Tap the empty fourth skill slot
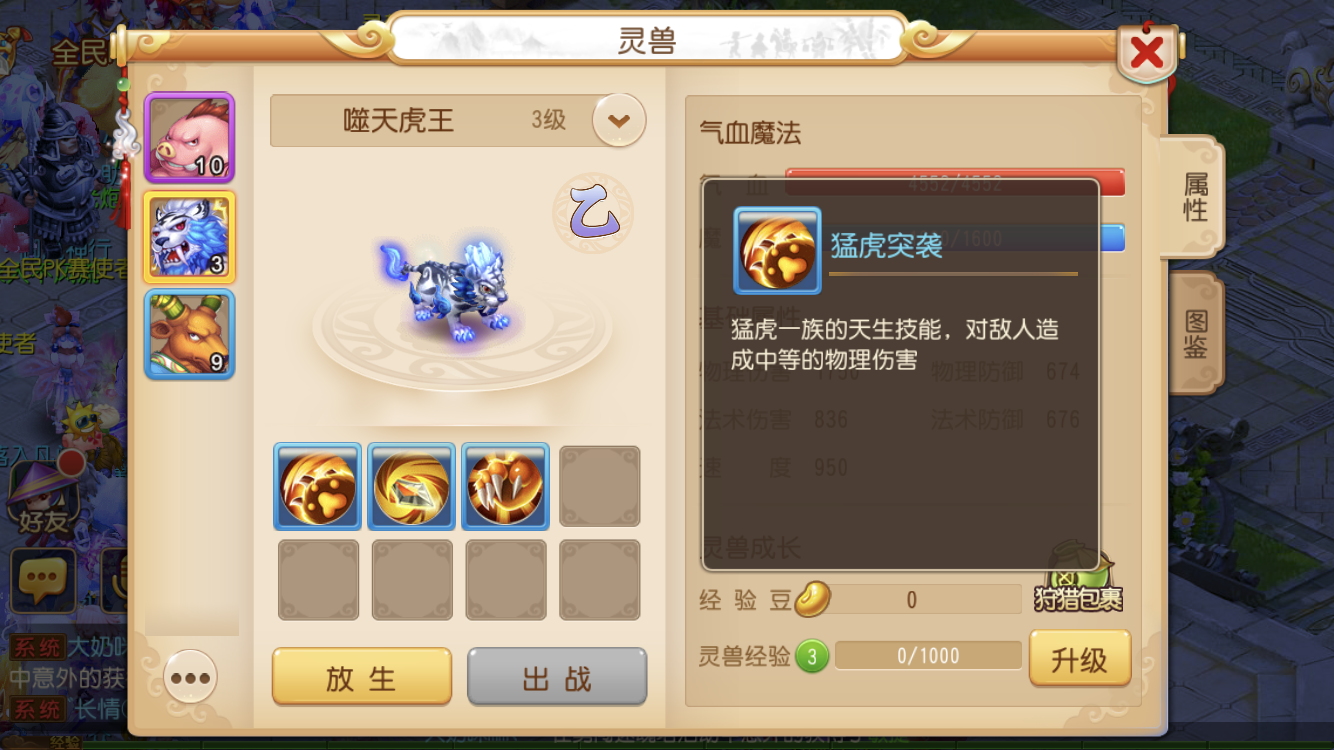Viewport: 1334px width, 750px height. click(x=599, y=486)
